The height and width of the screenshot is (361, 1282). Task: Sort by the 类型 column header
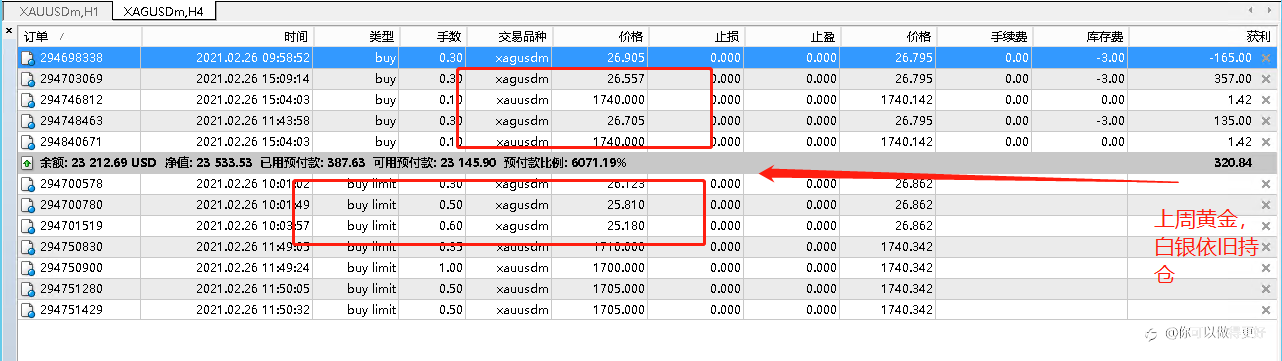[x=357, y=36]
